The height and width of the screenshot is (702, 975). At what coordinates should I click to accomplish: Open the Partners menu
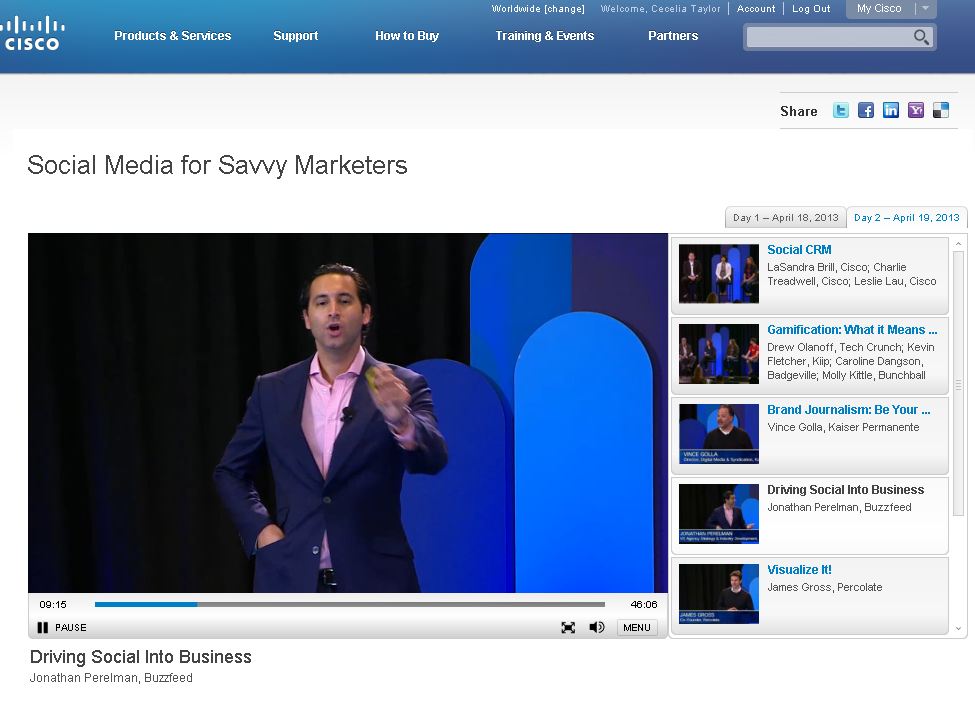(x=673, y=35)
